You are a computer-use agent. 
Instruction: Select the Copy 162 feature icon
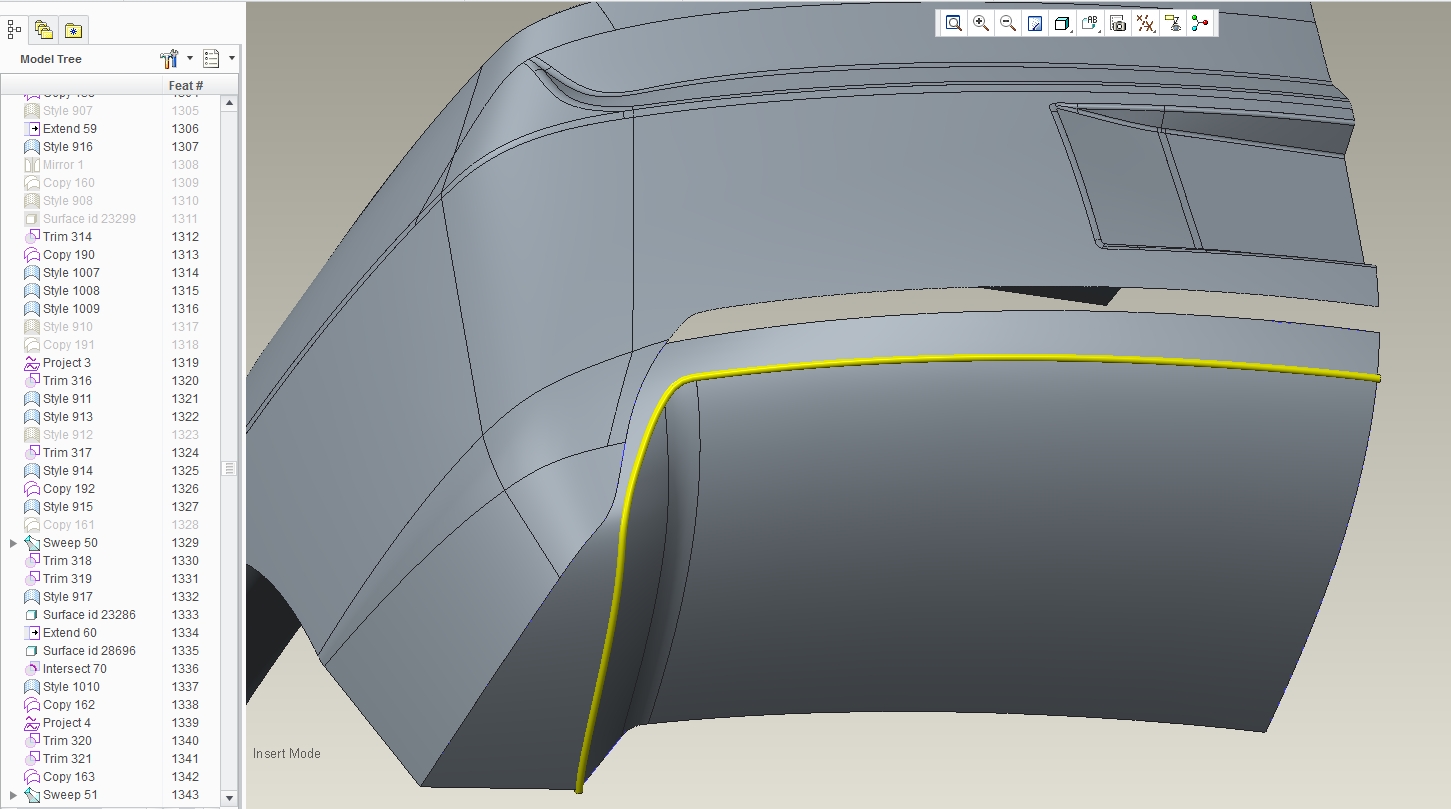[31, 705]
